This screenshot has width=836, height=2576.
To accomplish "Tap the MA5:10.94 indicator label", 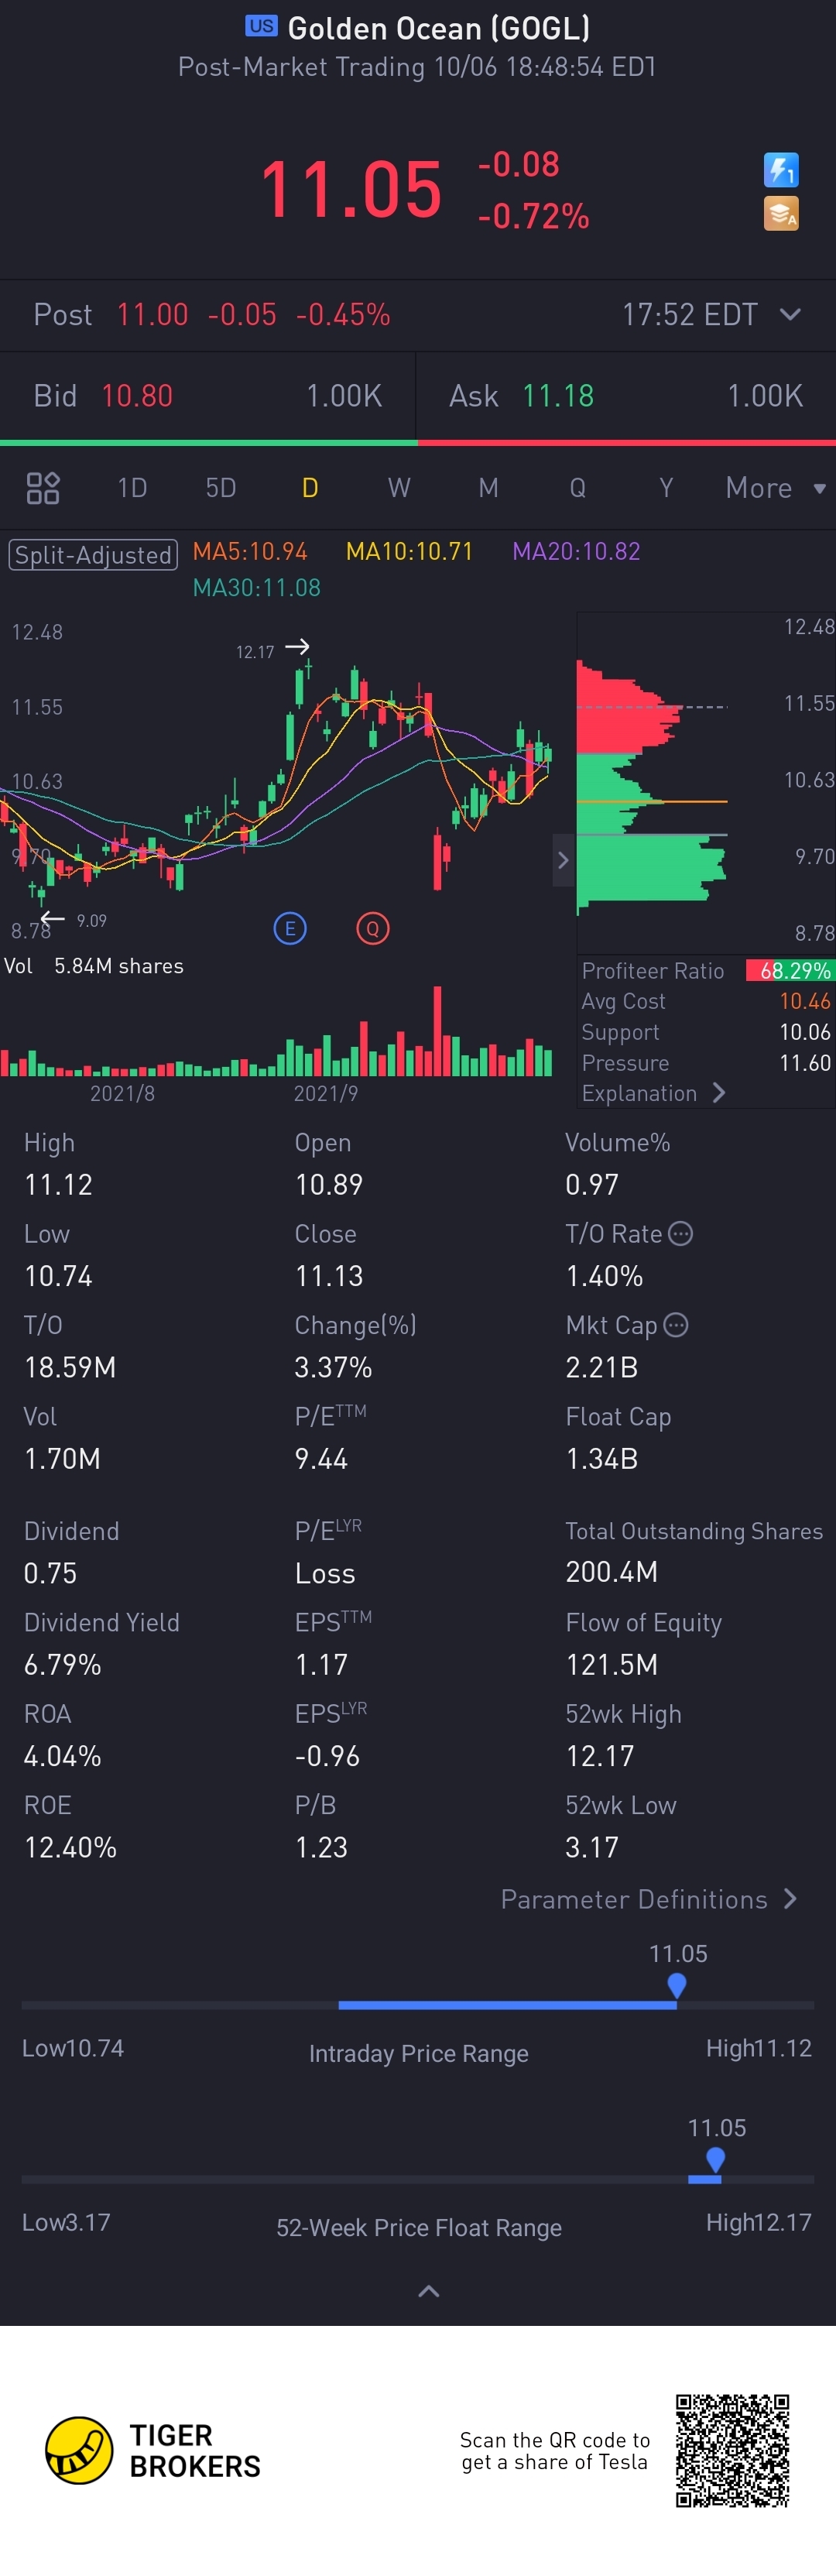I will click(250, 551).
